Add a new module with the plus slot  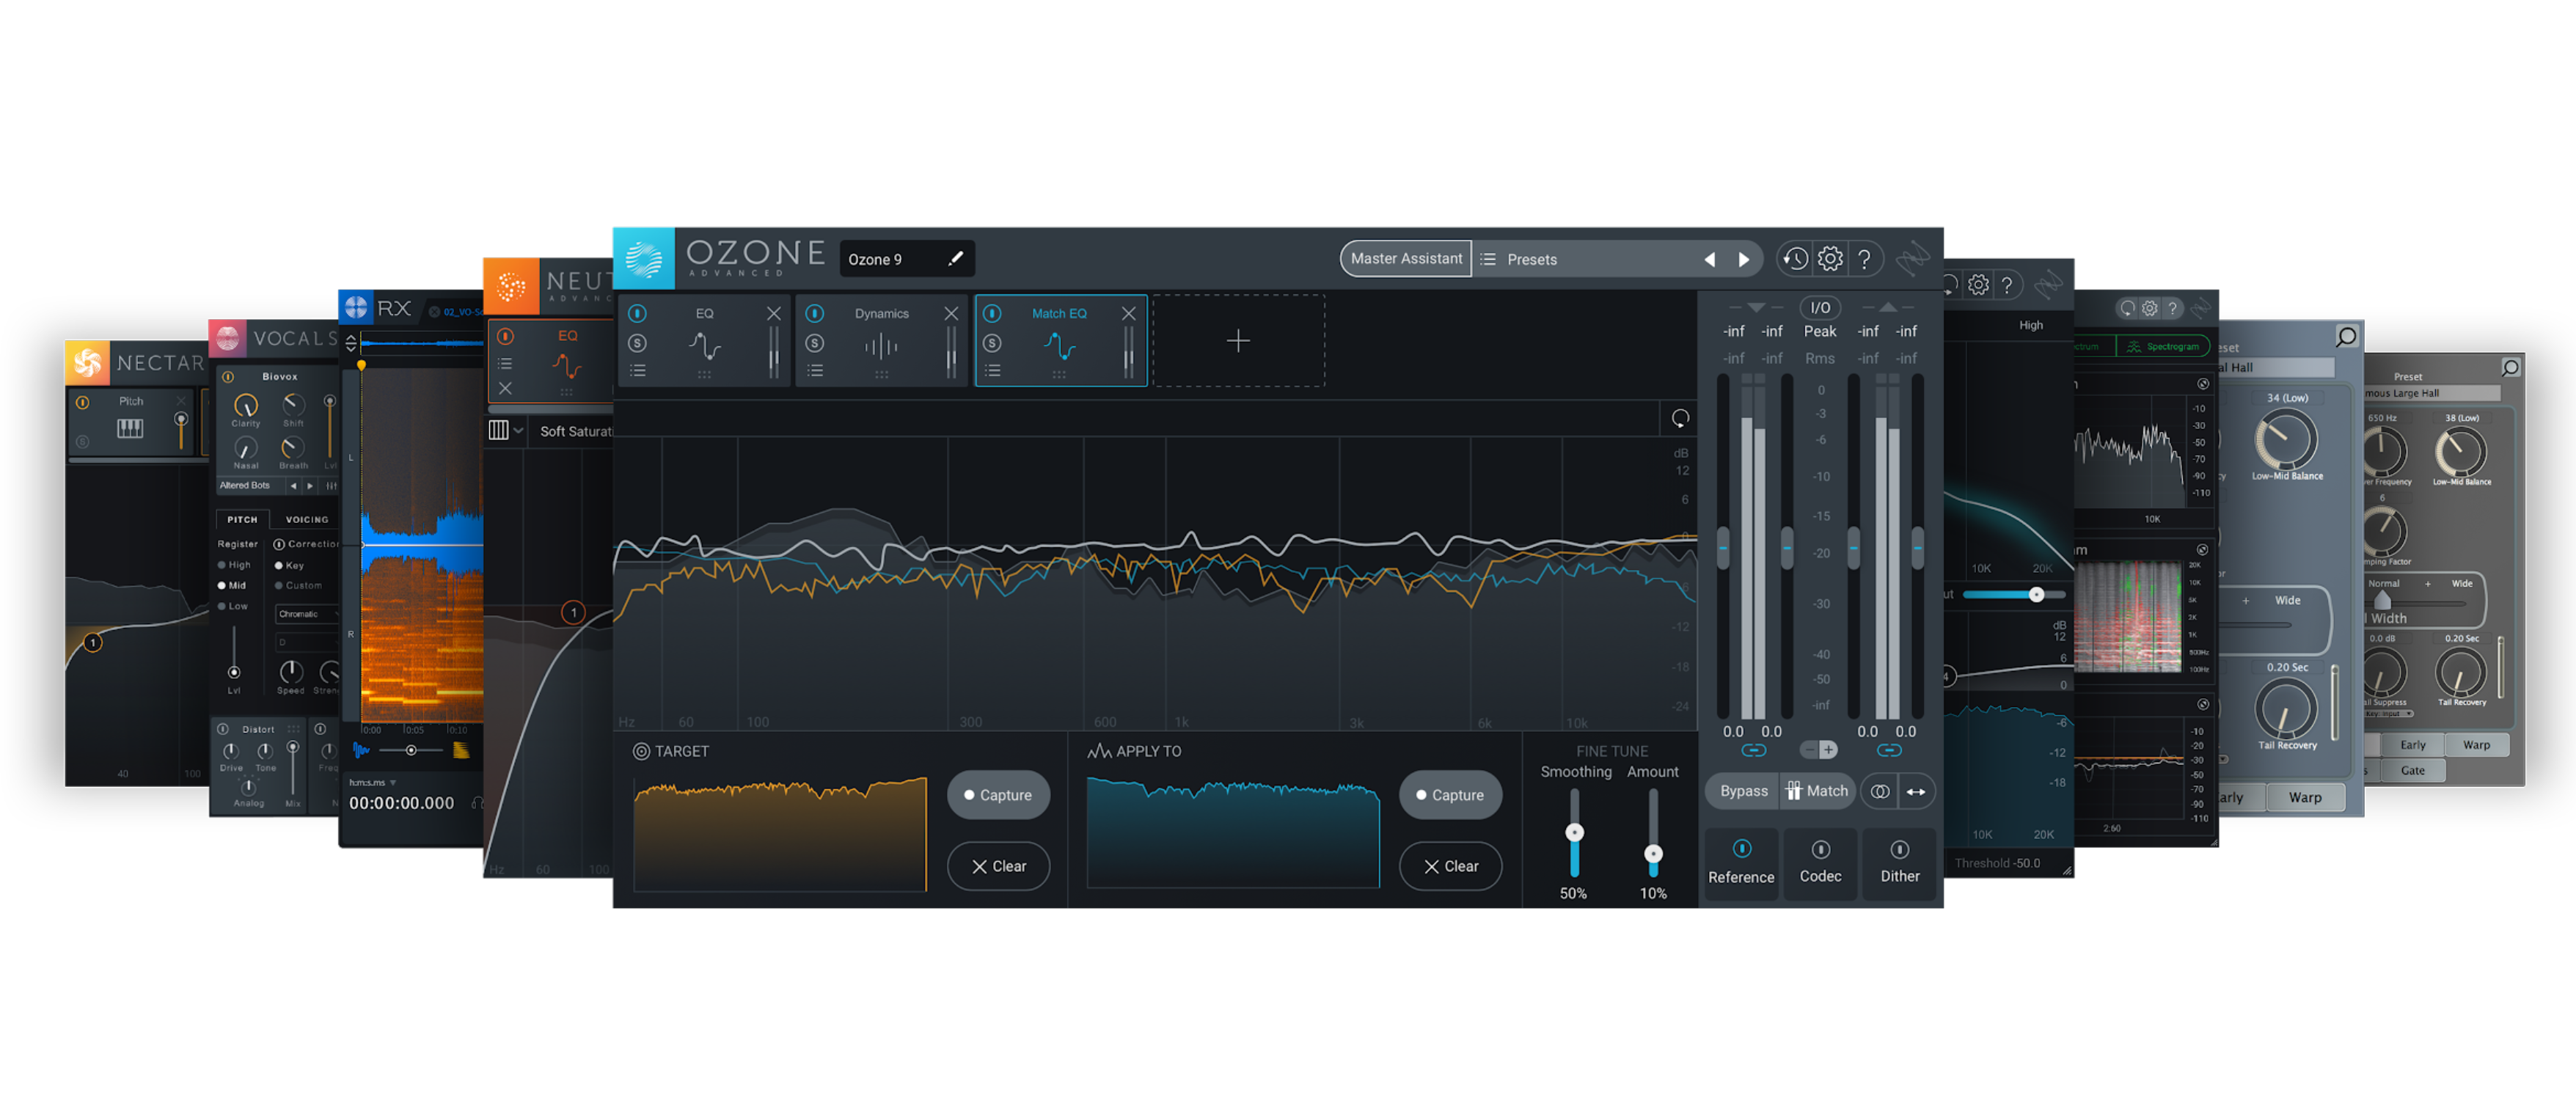[x=1238, y=341]
